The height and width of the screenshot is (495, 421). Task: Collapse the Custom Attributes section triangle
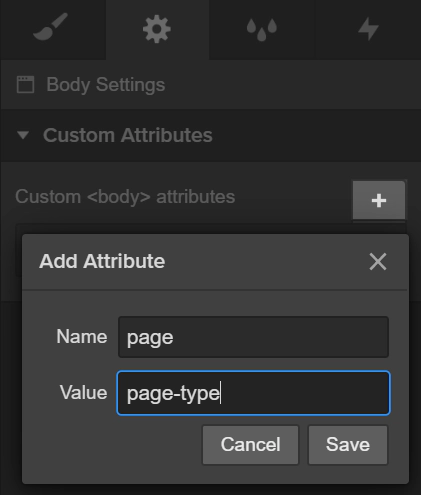coord(23,135)
